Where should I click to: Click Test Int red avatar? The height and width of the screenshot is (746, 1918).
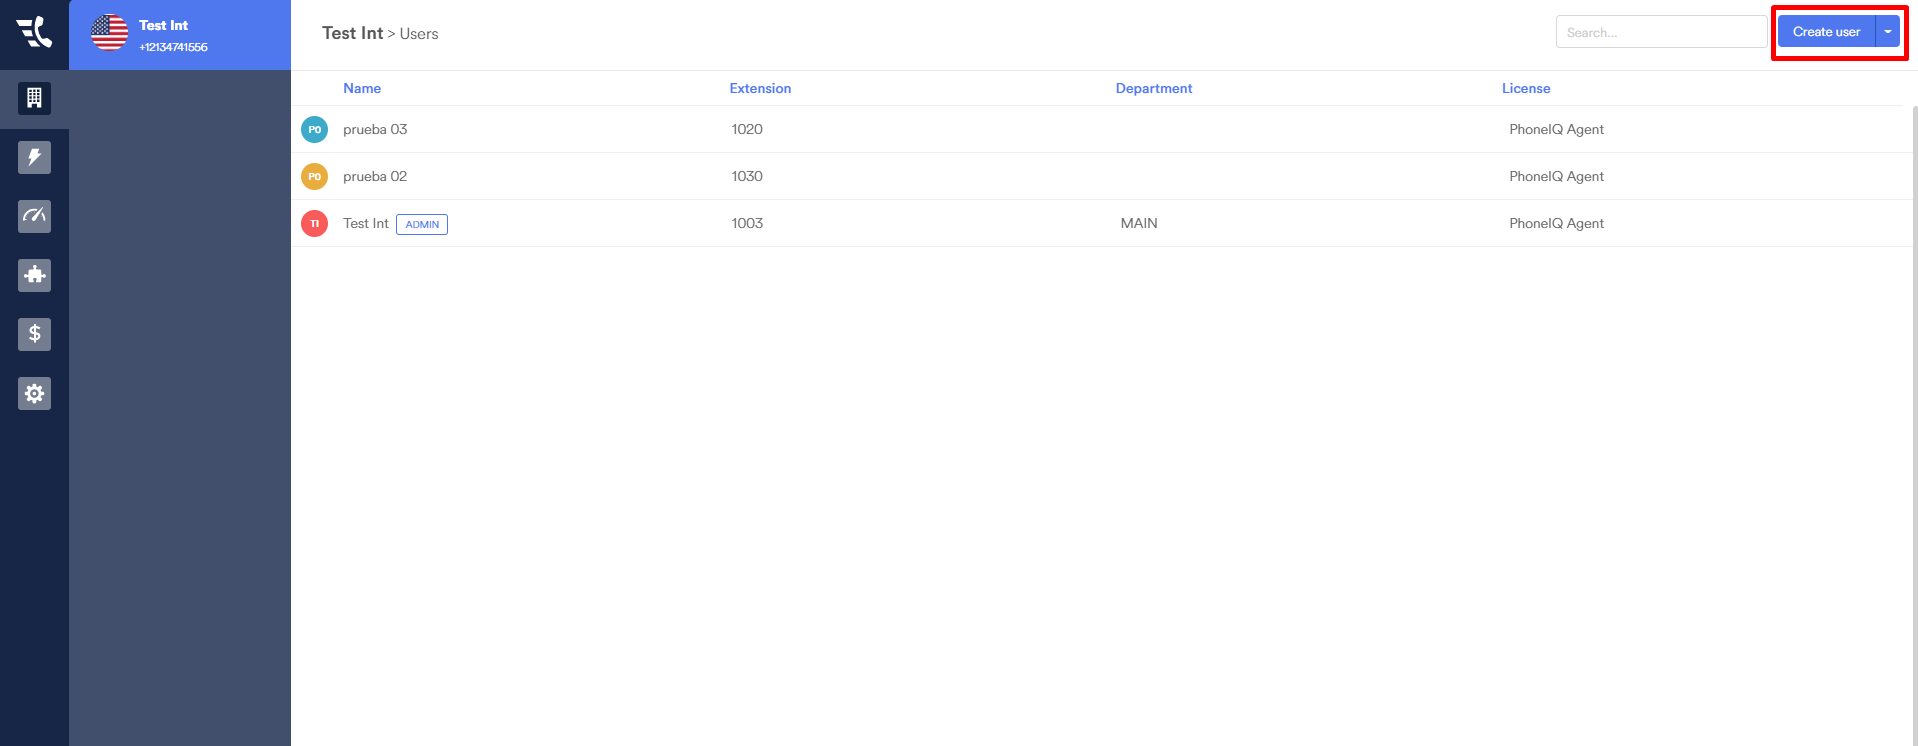pyautogui.click(x=314, y=223)
